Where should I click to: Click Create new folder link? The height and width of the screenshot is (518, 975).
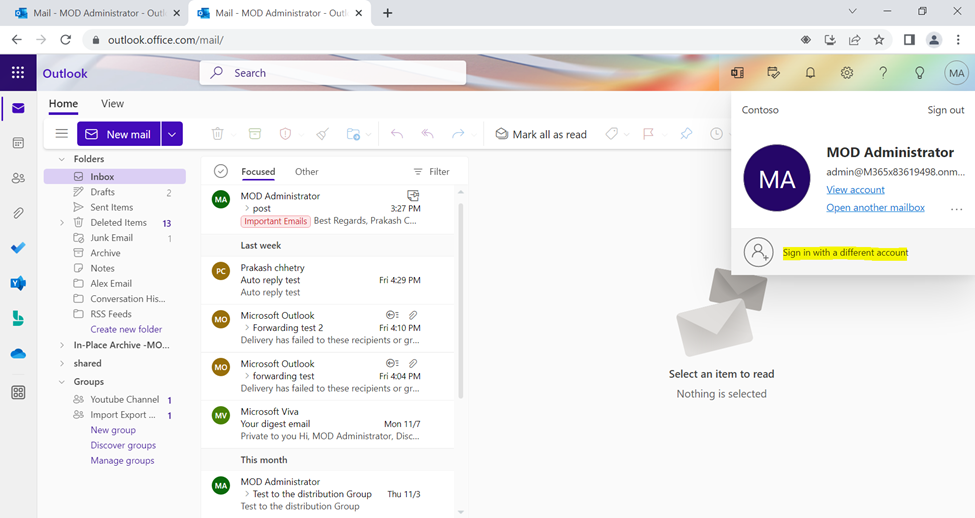(126, 330)
